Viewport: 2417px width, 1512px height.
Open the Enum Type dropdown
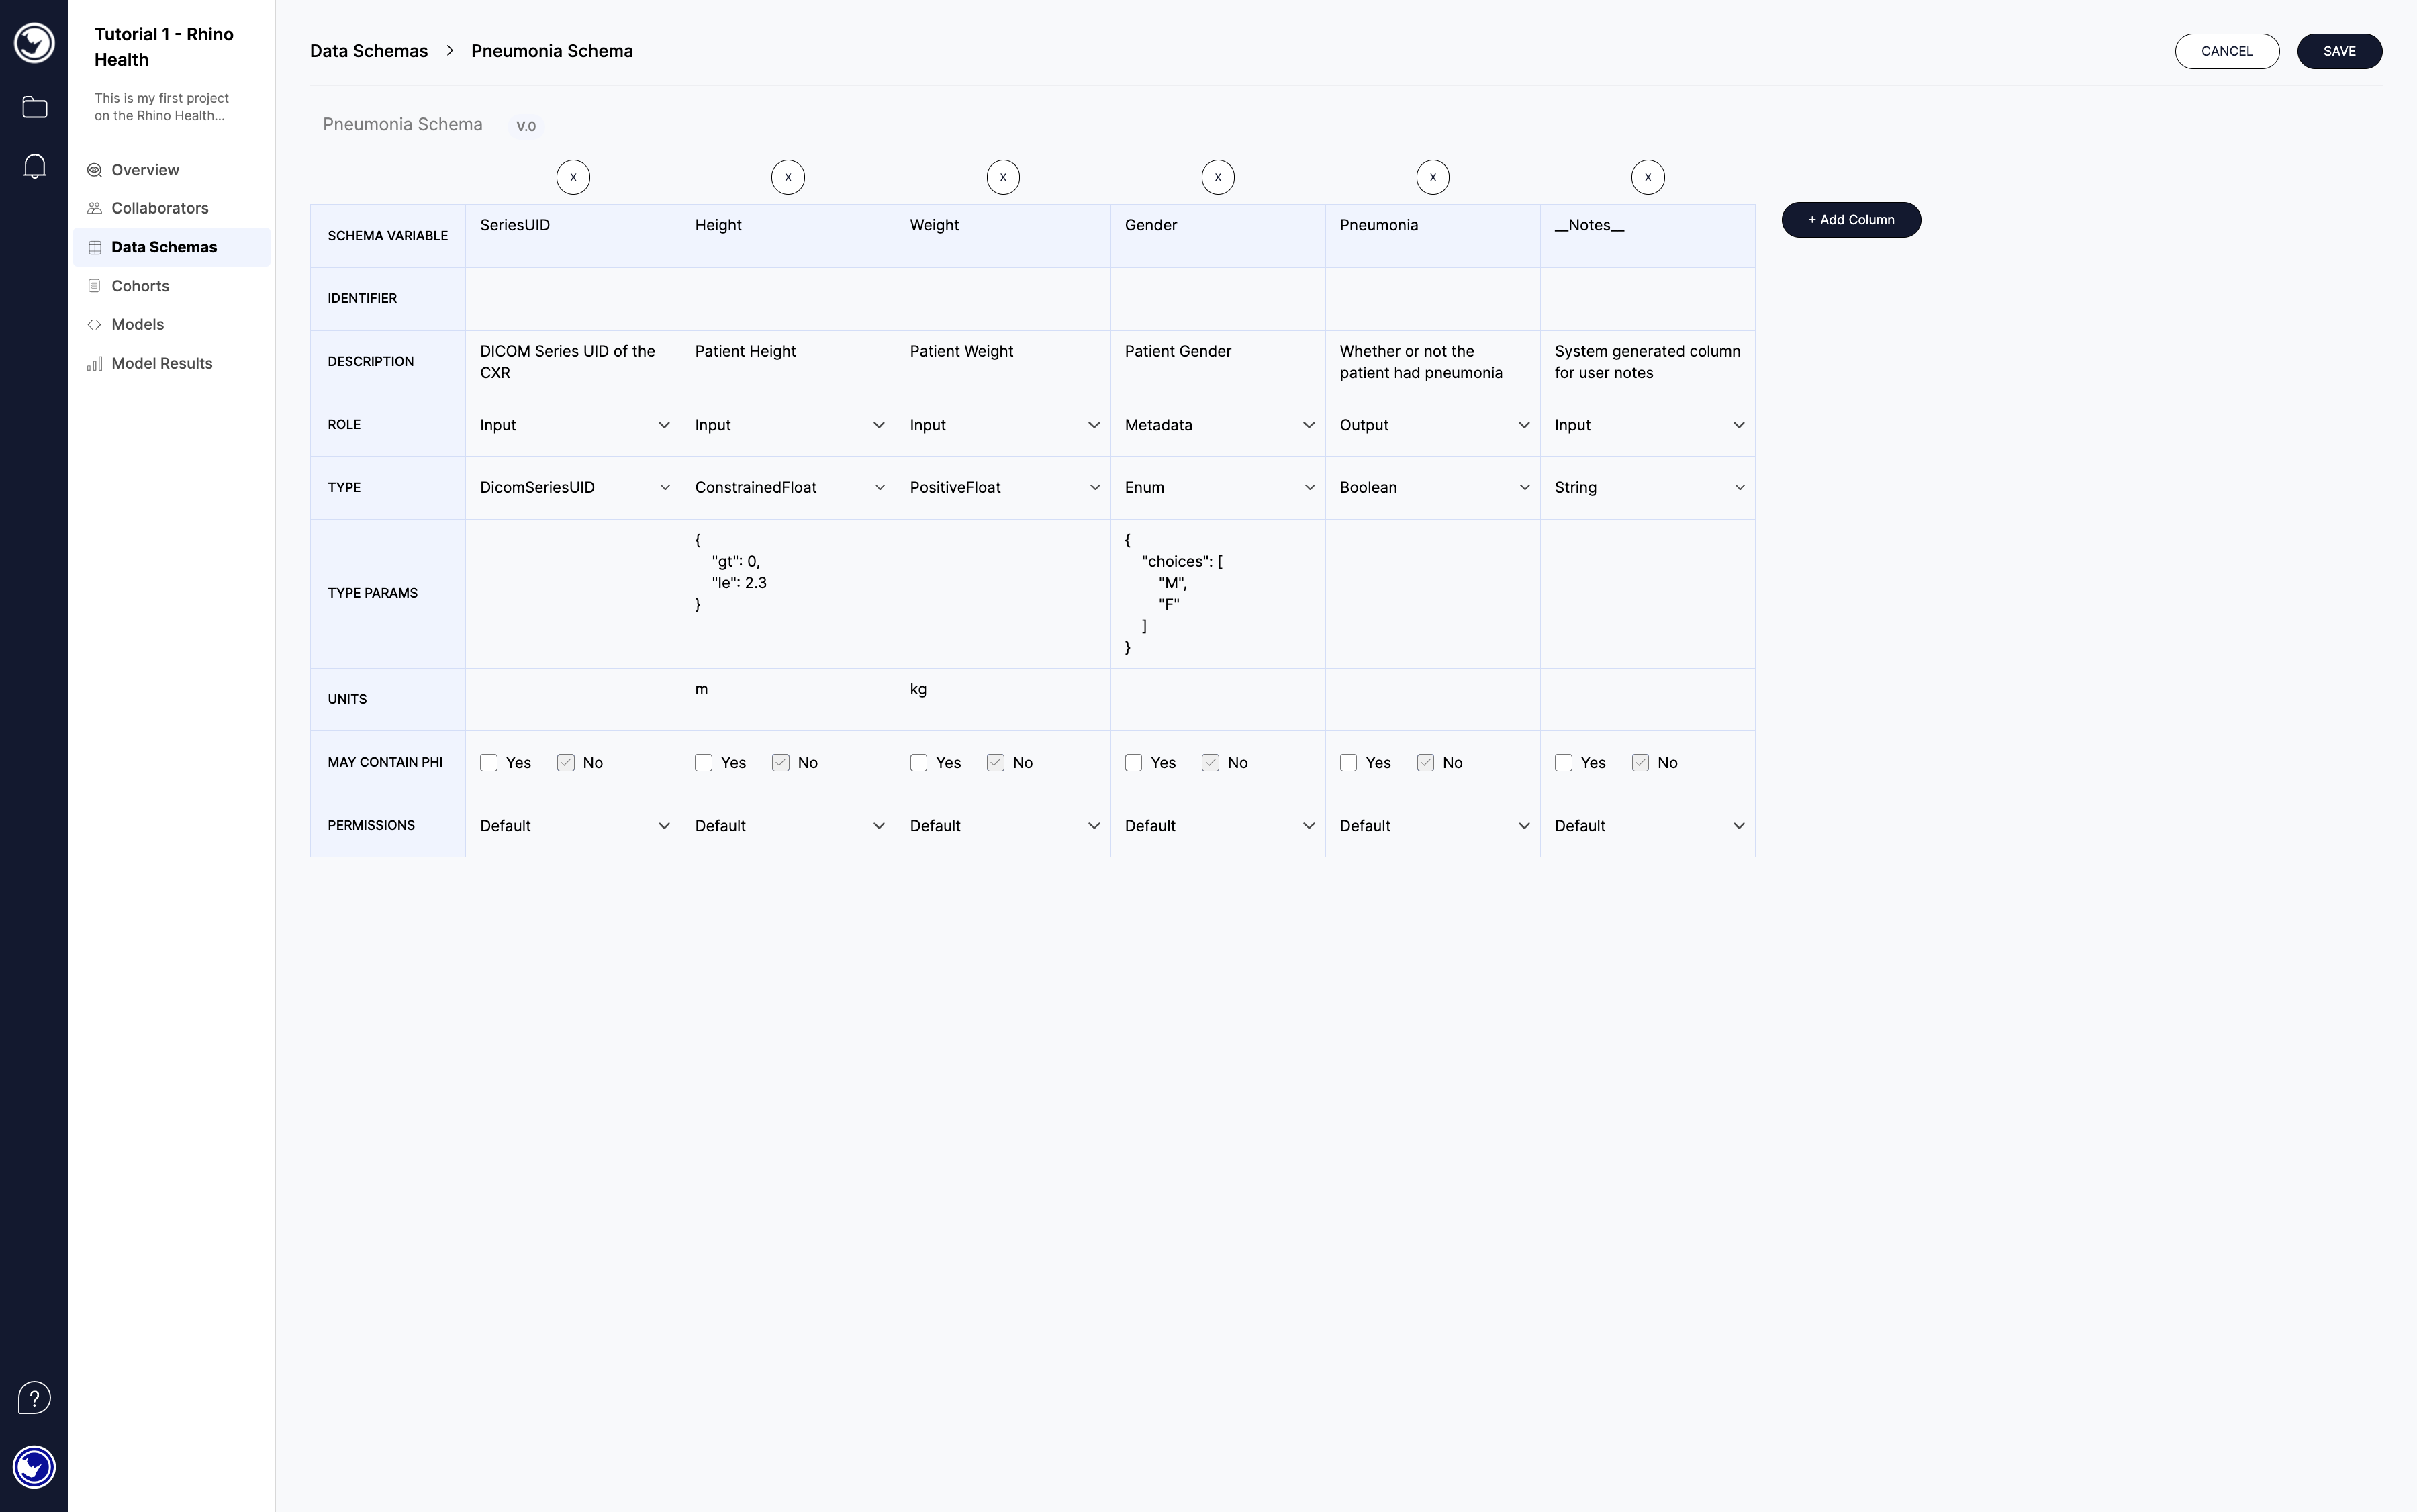1218,488
